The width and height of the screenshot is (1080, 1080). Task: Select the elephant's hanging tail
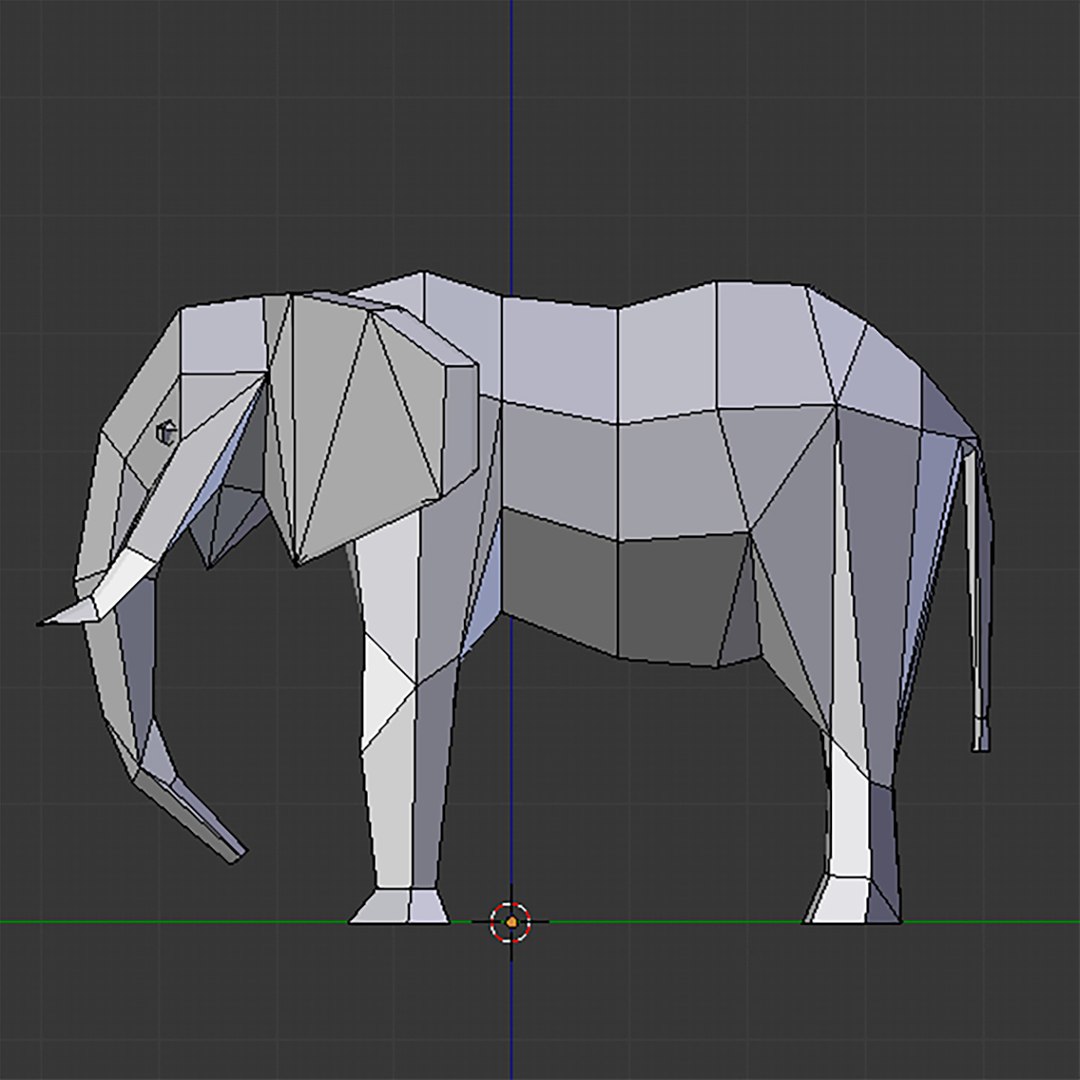pyautogui.click(x=978, y=594)
